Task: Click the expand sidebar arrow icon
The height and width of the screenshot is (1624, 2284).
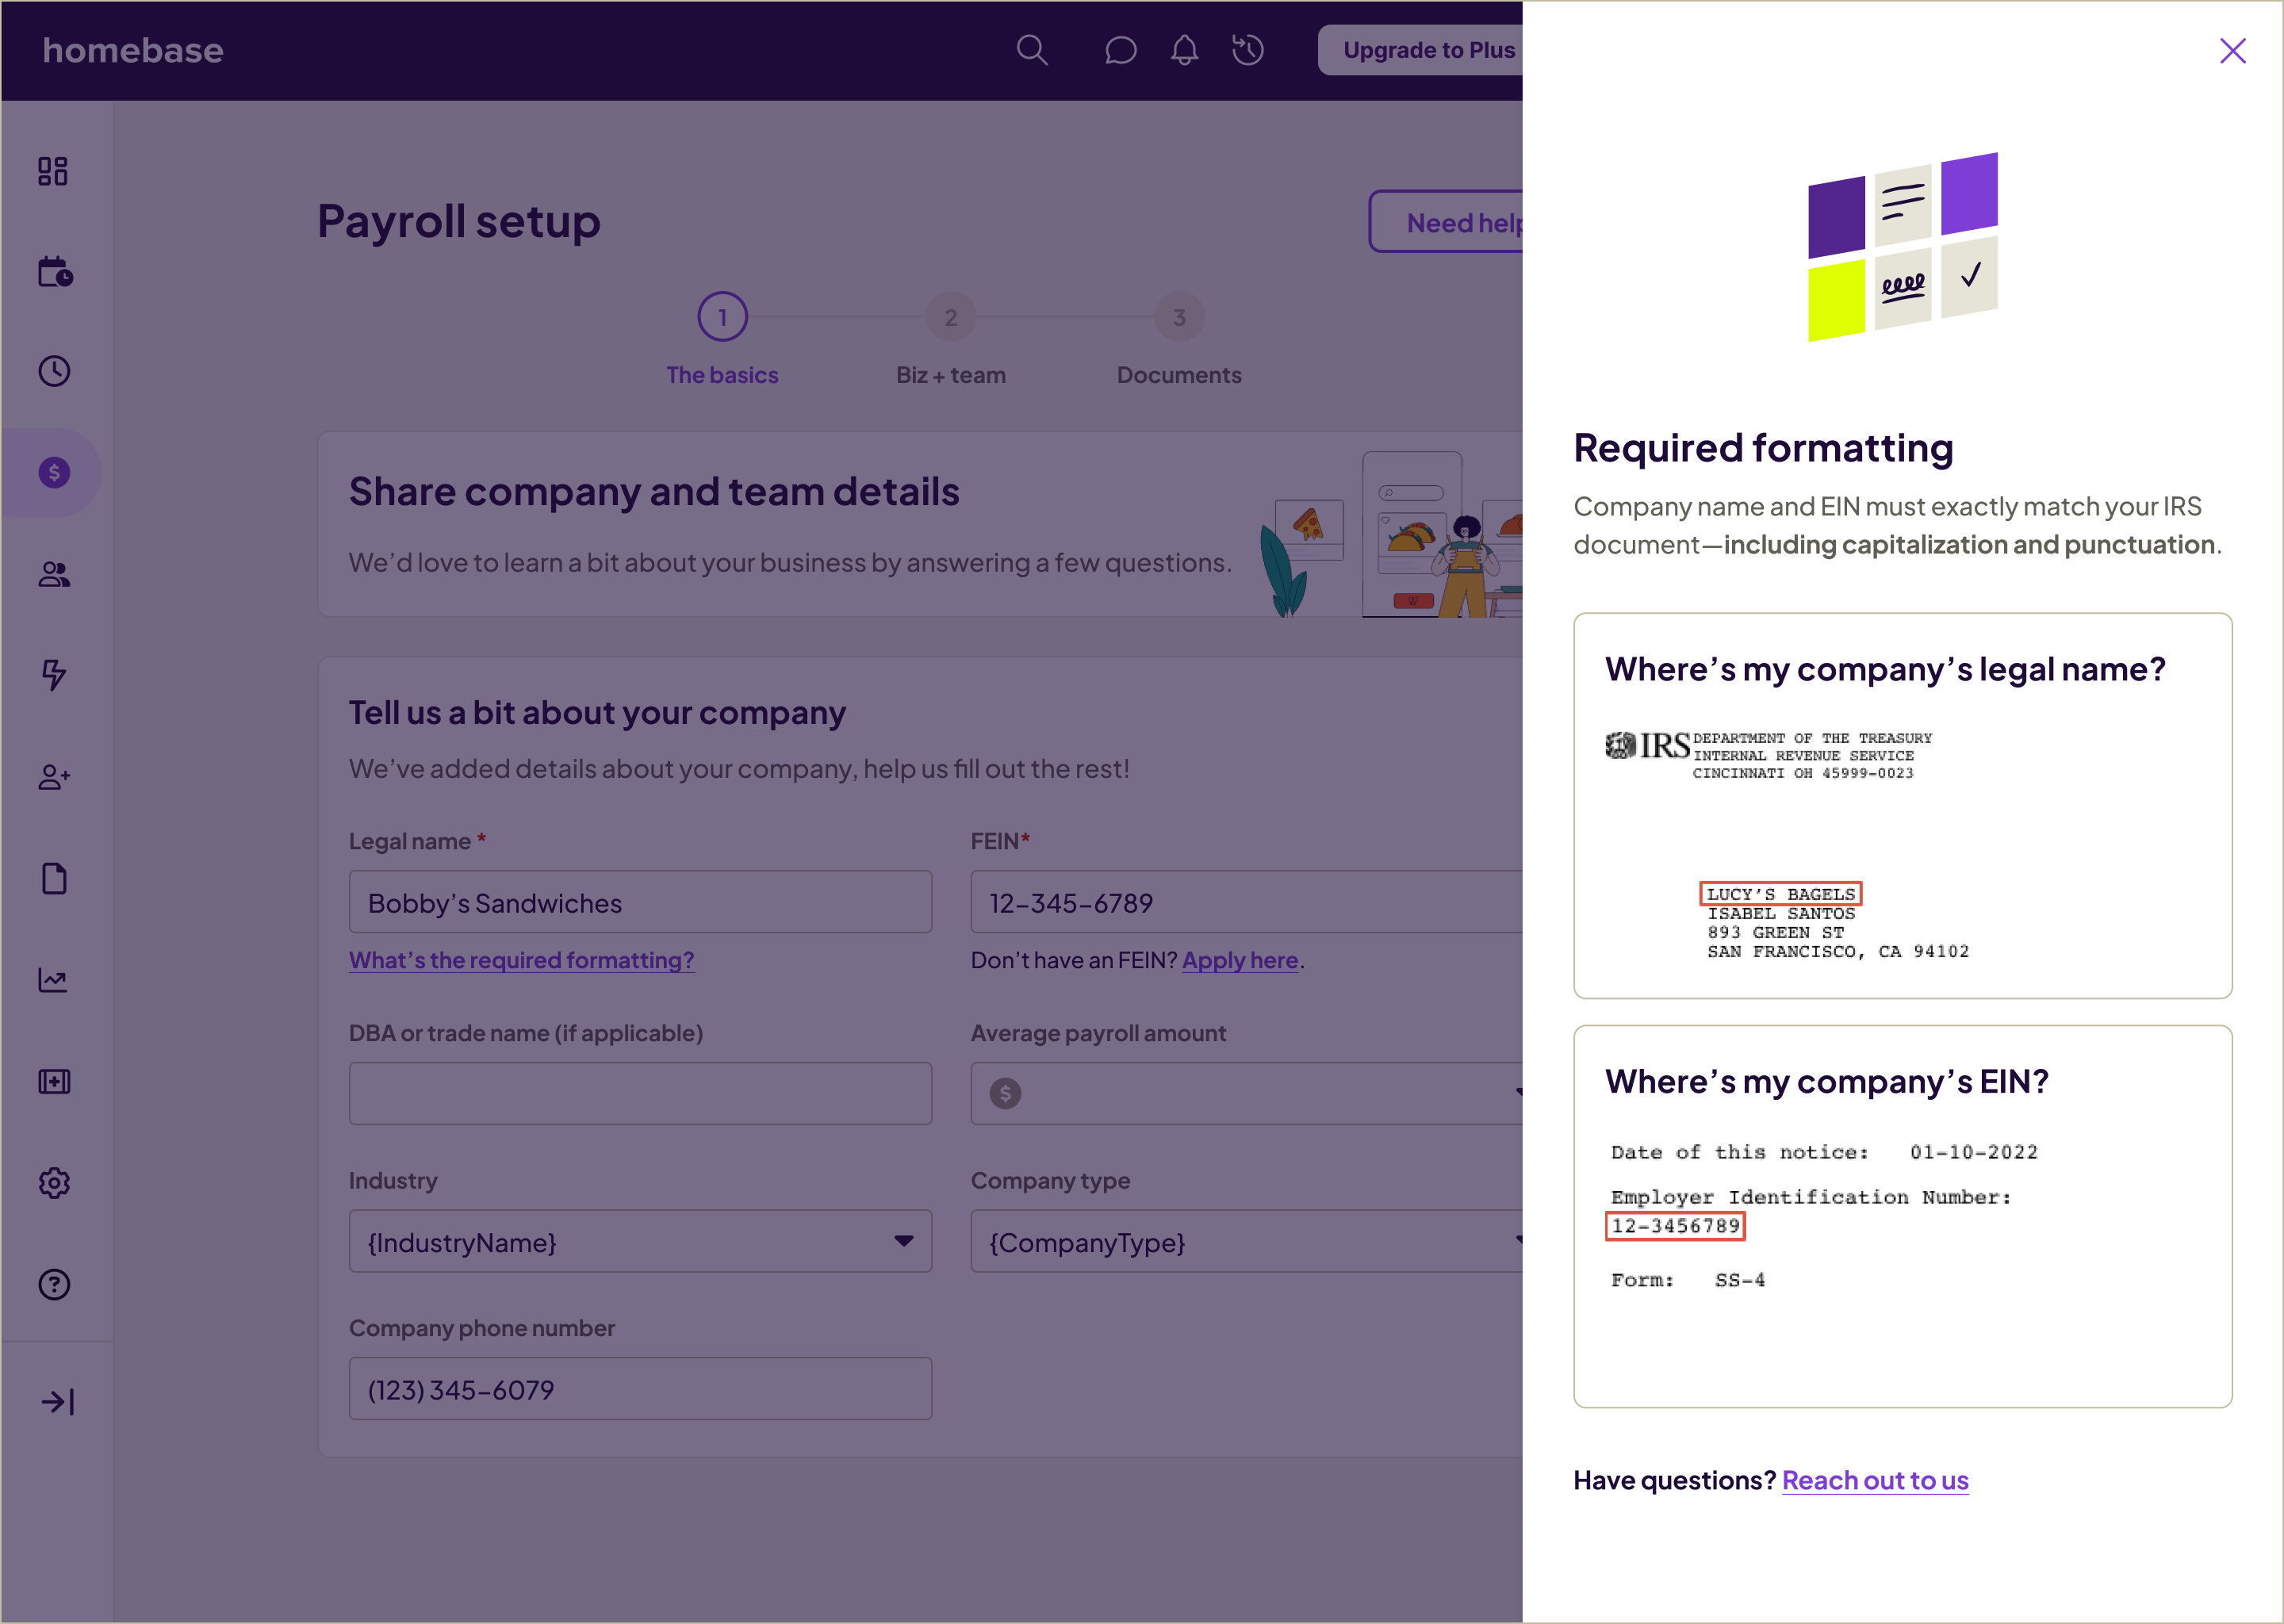Action: click(x=57, y=1402)
